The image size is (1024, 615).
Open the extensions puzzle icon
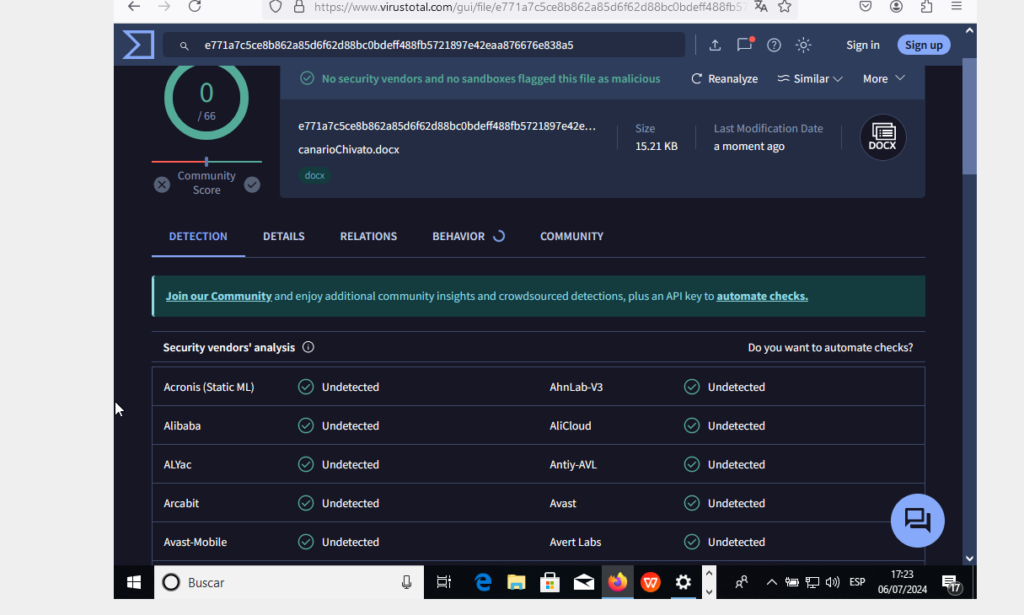[926, 7]
